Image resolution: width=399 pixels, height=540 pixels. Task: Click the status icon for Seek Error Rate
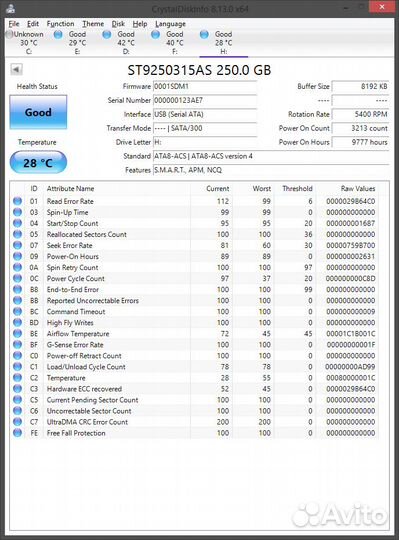pos(17,245)
